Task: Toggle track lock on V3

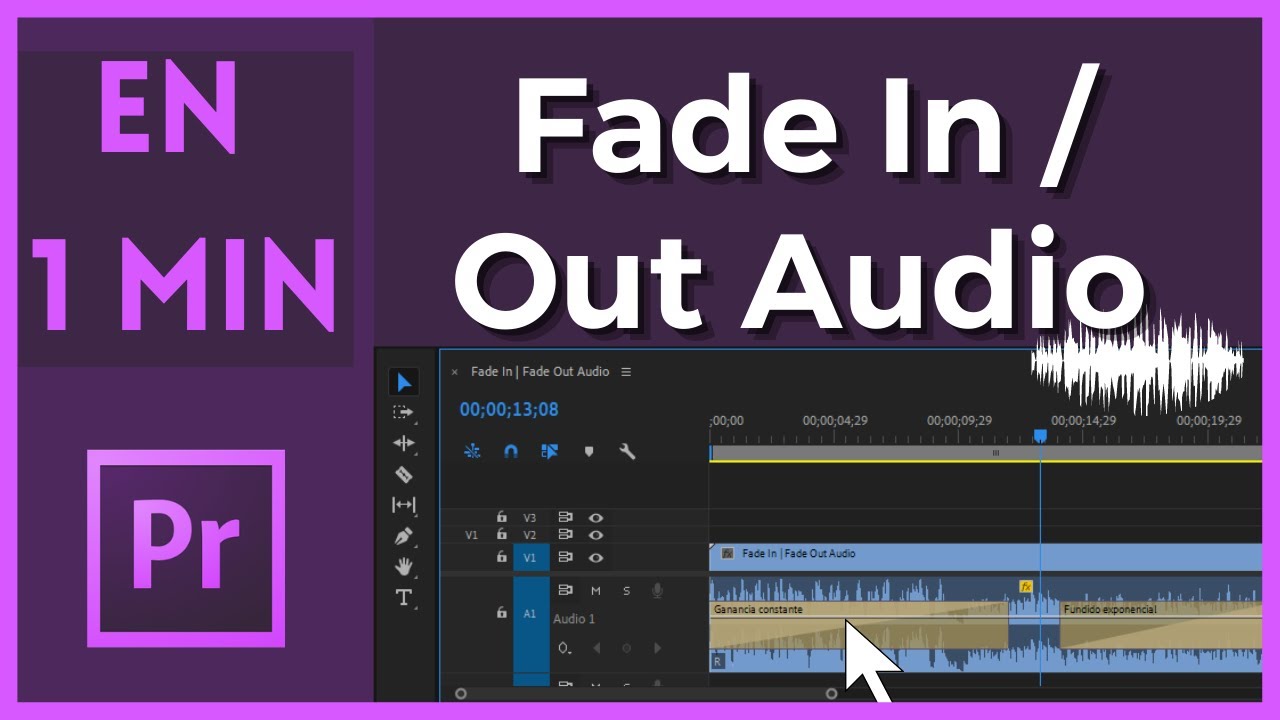Action: (502, 517)
